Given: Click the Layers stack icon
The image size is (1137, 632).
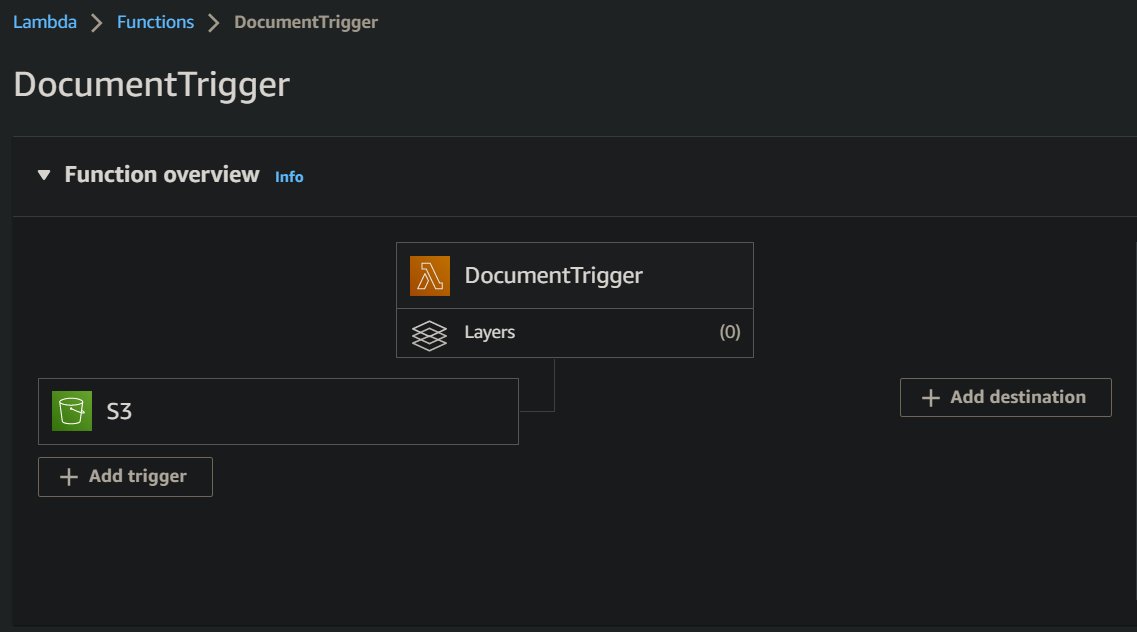Looking at the screenshot, I should 429,336.
